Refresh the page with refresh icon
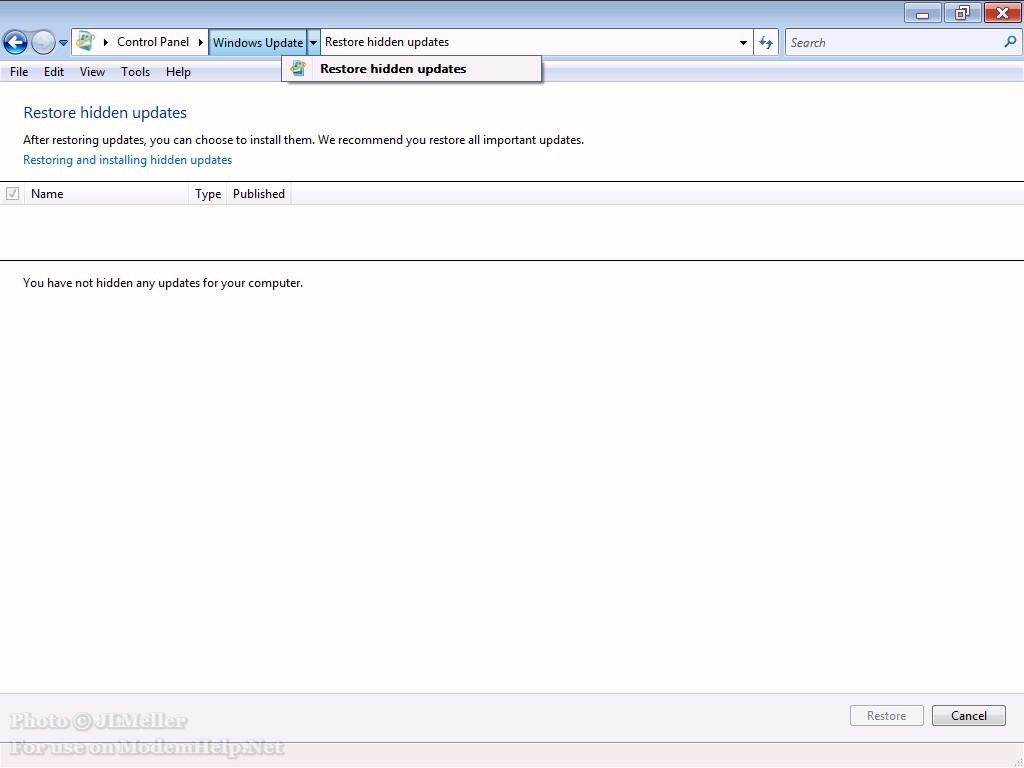 [x=766, y=42]
